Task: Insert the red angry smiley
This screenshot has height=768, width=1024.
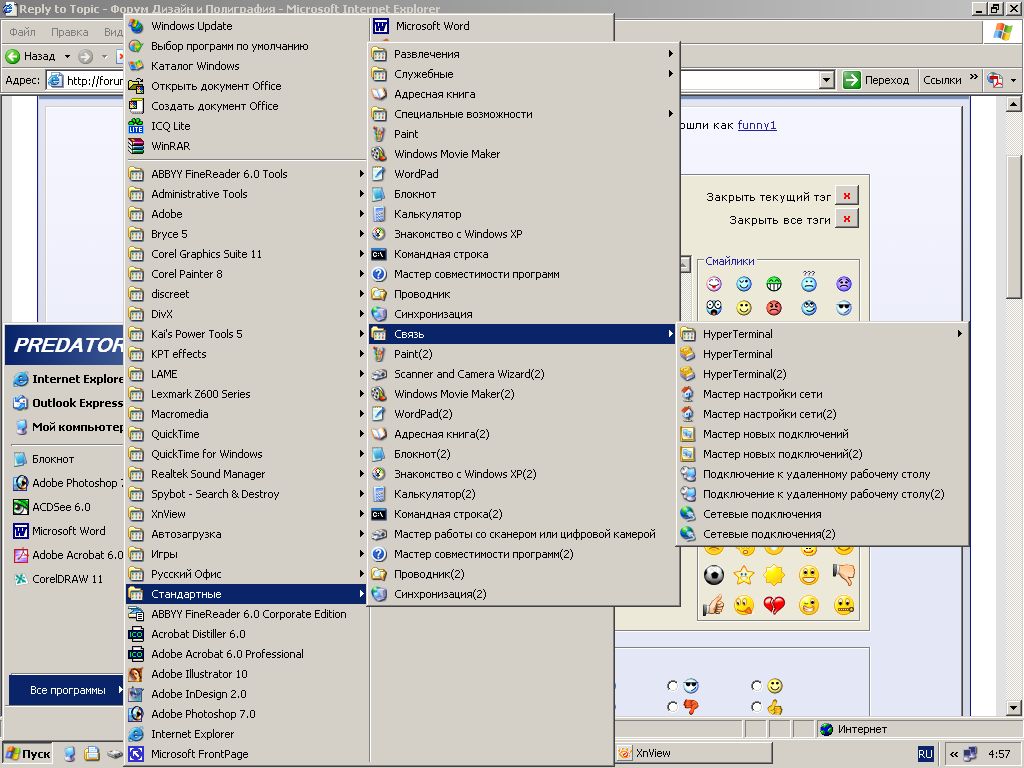Action: (x=774, y=308)
